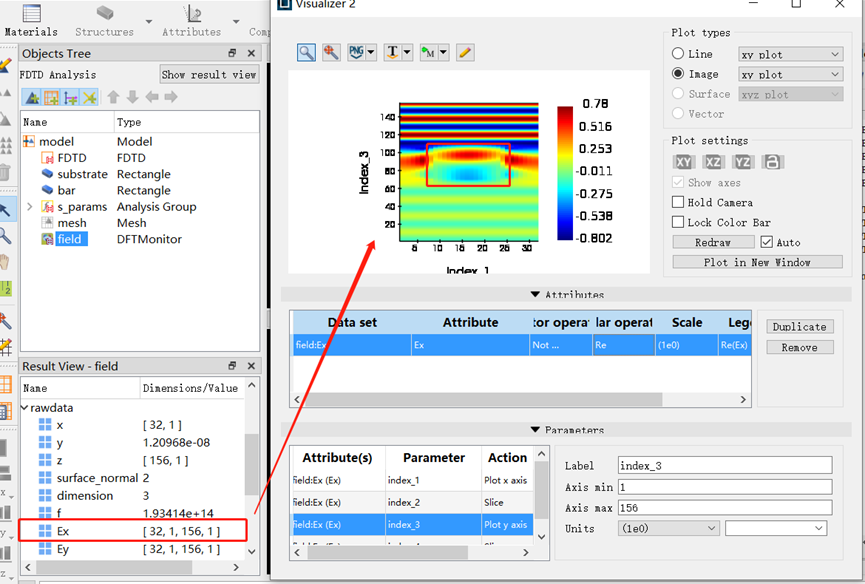The image size is (865, 584).
Task: Check the Lock Color Bar checkbox
Action: [678, 222]
